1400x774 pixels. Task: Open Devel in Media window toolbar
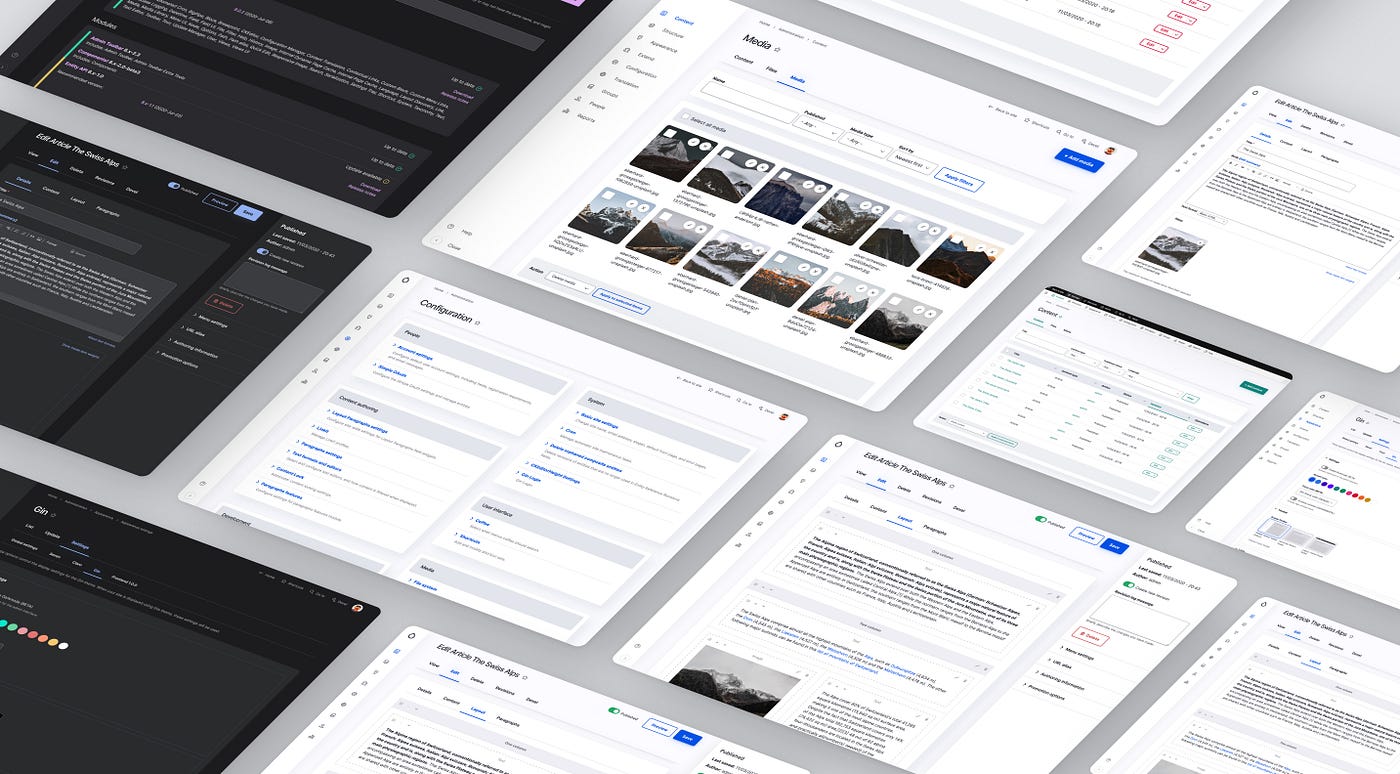tap(1092, 141)
